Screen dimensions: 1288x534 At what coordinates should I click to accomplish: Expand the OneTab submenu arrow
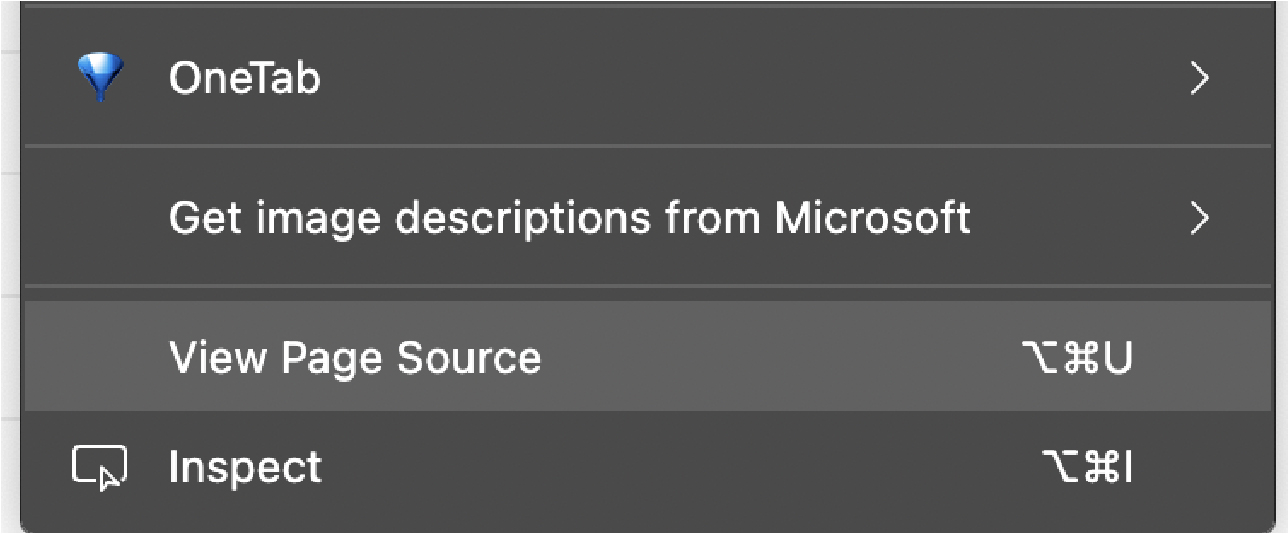coord(1199,78)
